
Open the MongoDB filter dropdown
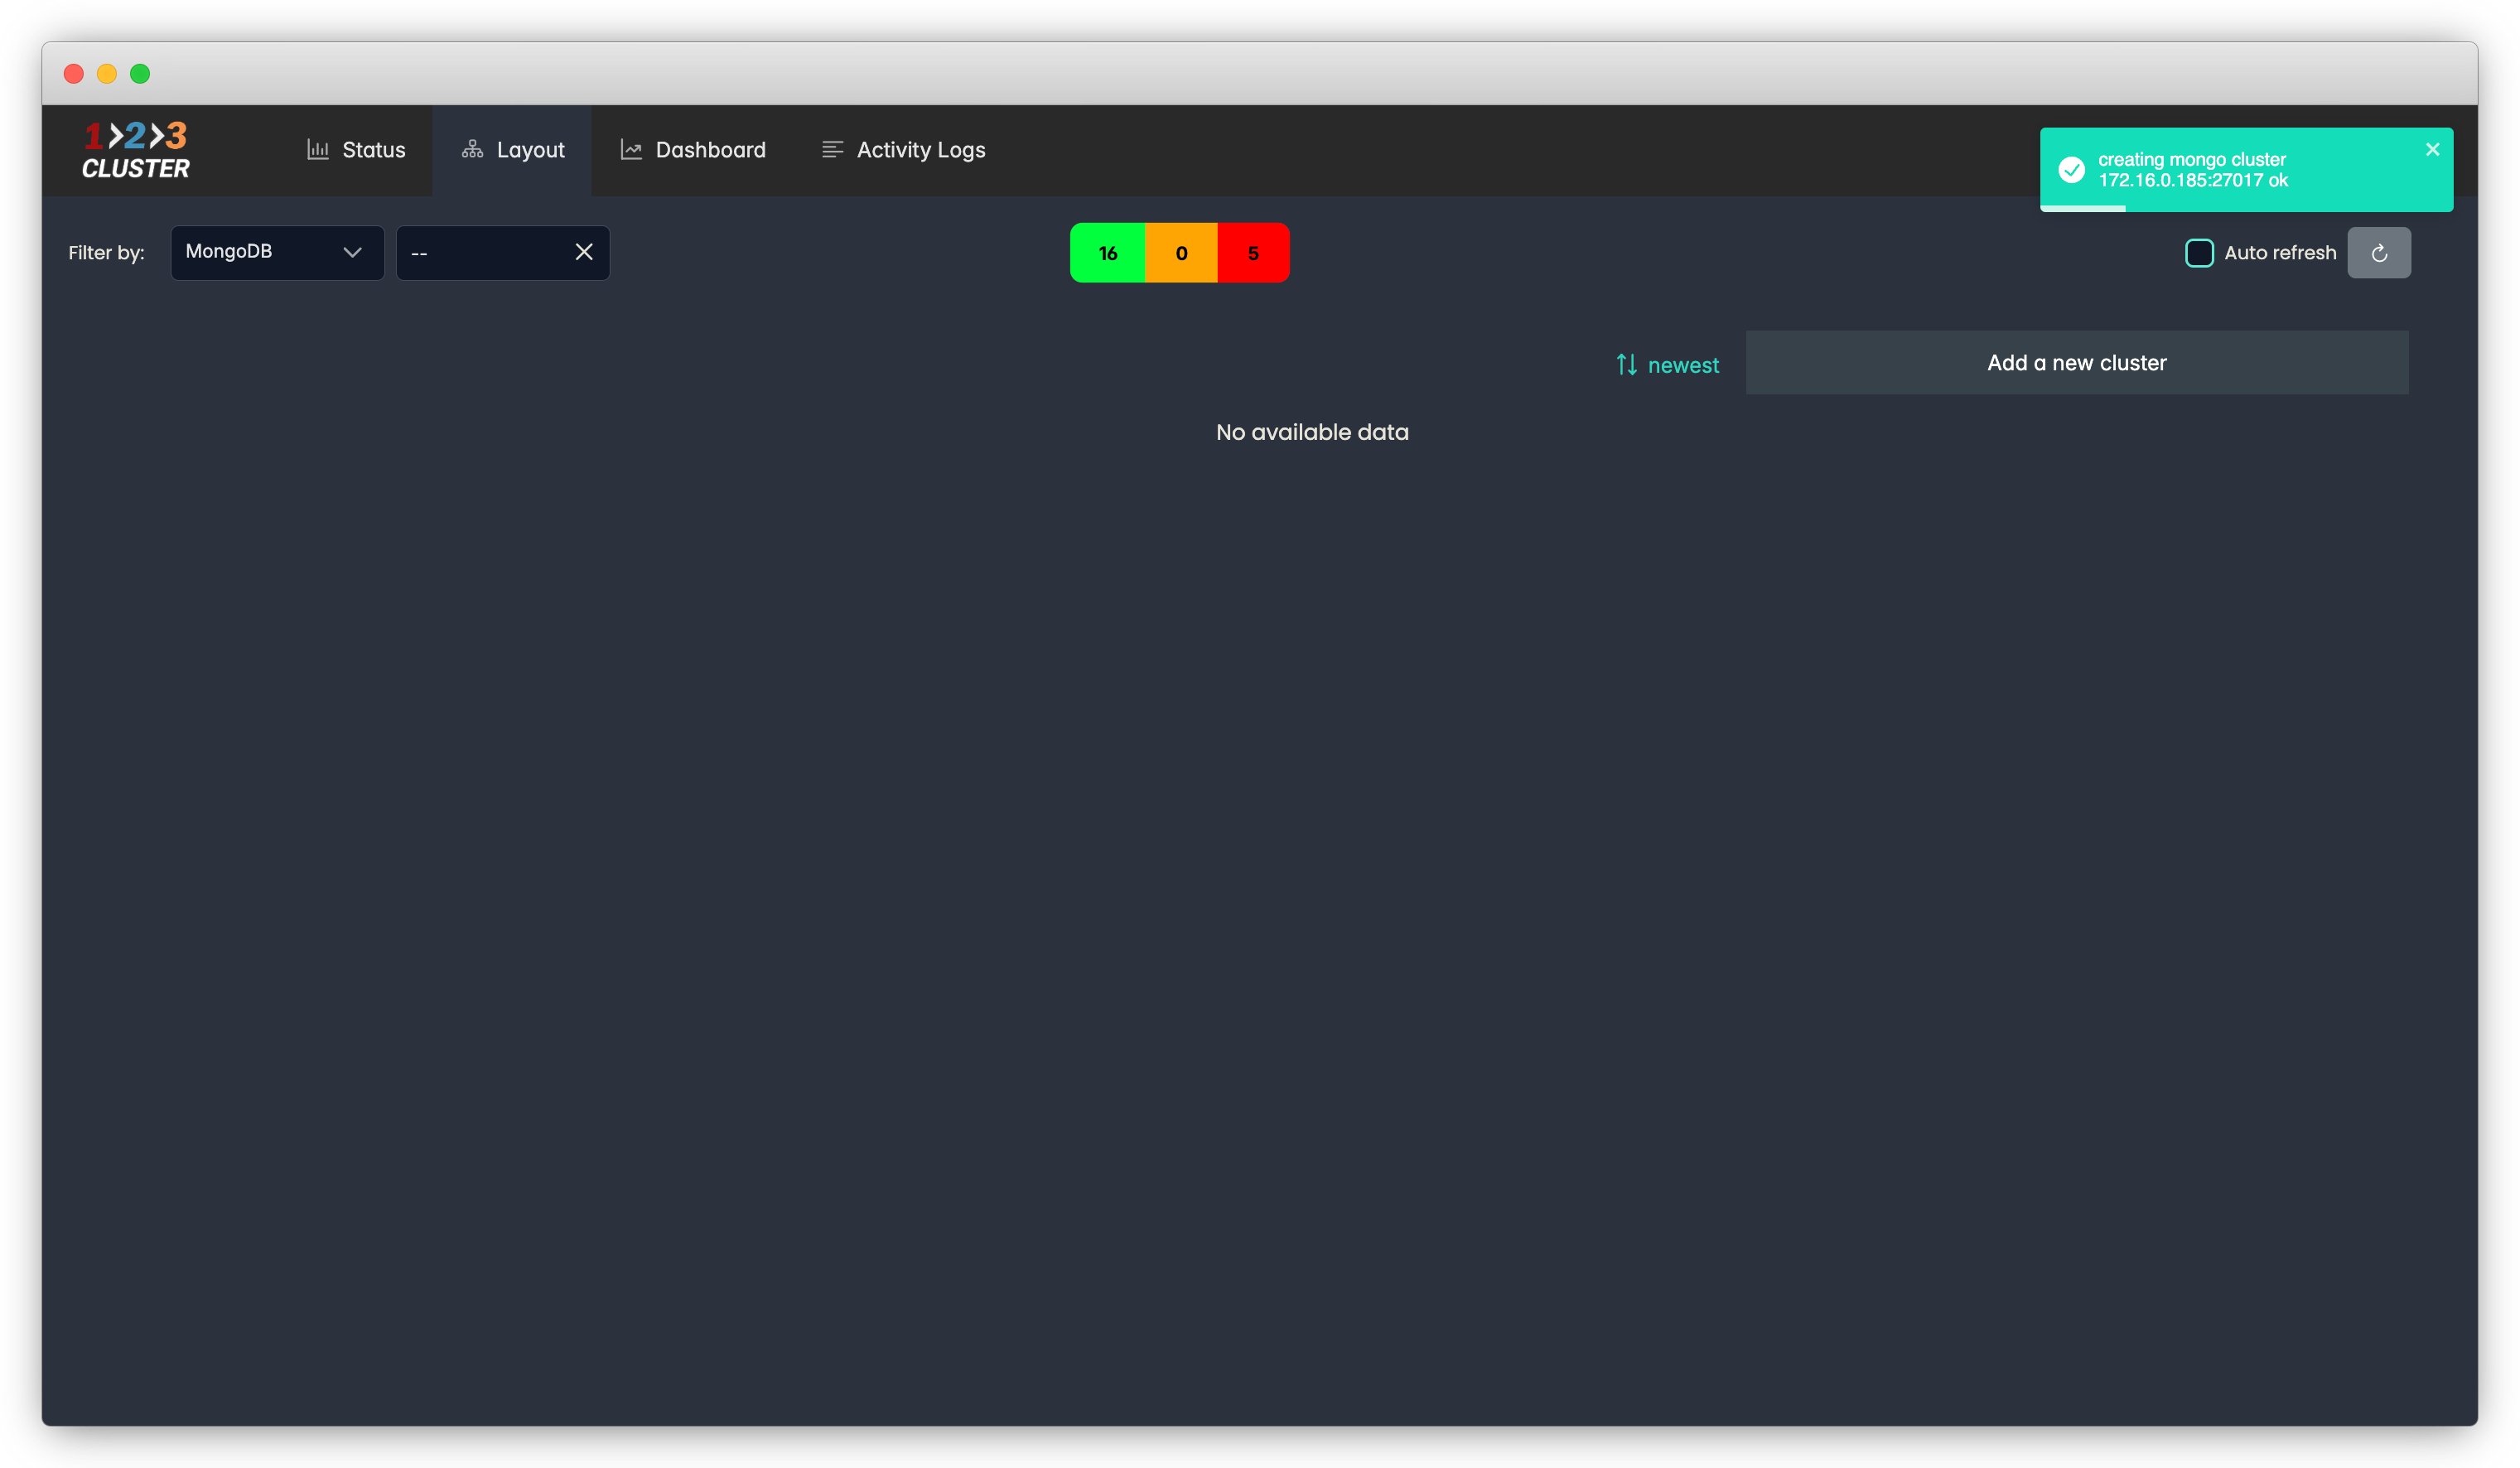click(x=260, y=252)
